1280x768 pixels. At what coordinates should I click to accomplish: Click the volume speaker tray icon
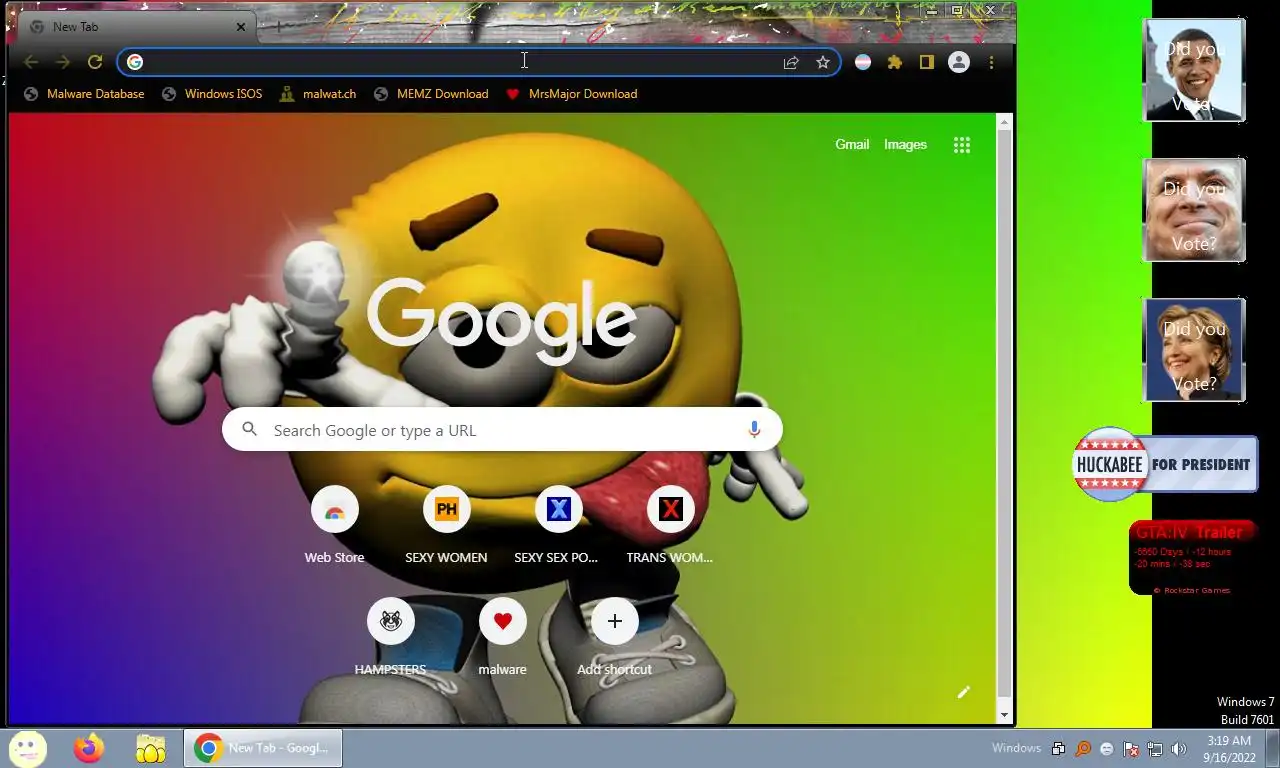(1179, 748)
